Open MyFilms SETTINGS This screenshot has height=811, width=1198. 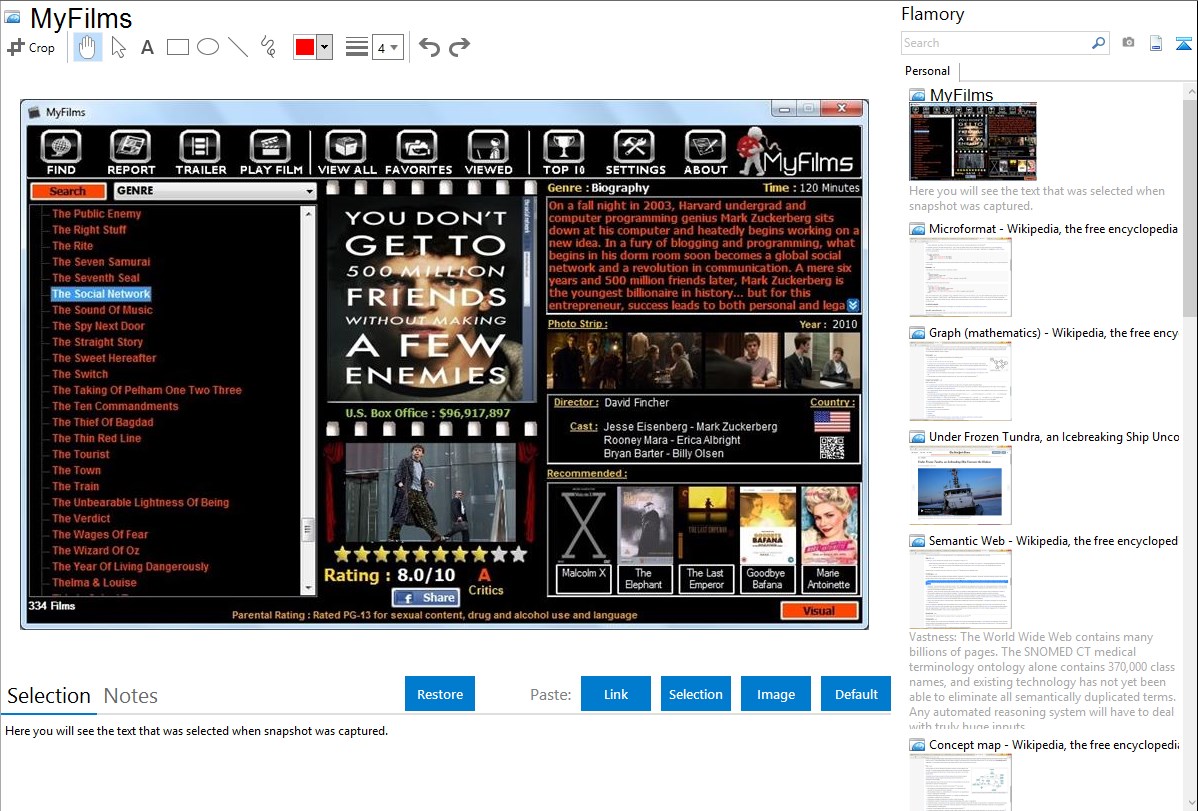coord(635,152)
